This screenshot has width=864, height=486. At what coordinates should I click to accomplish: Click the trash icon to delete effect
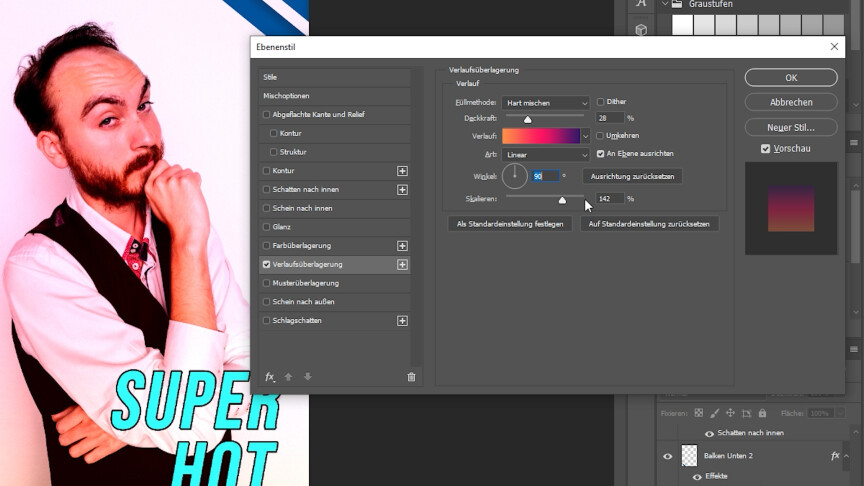click(411, 377)
